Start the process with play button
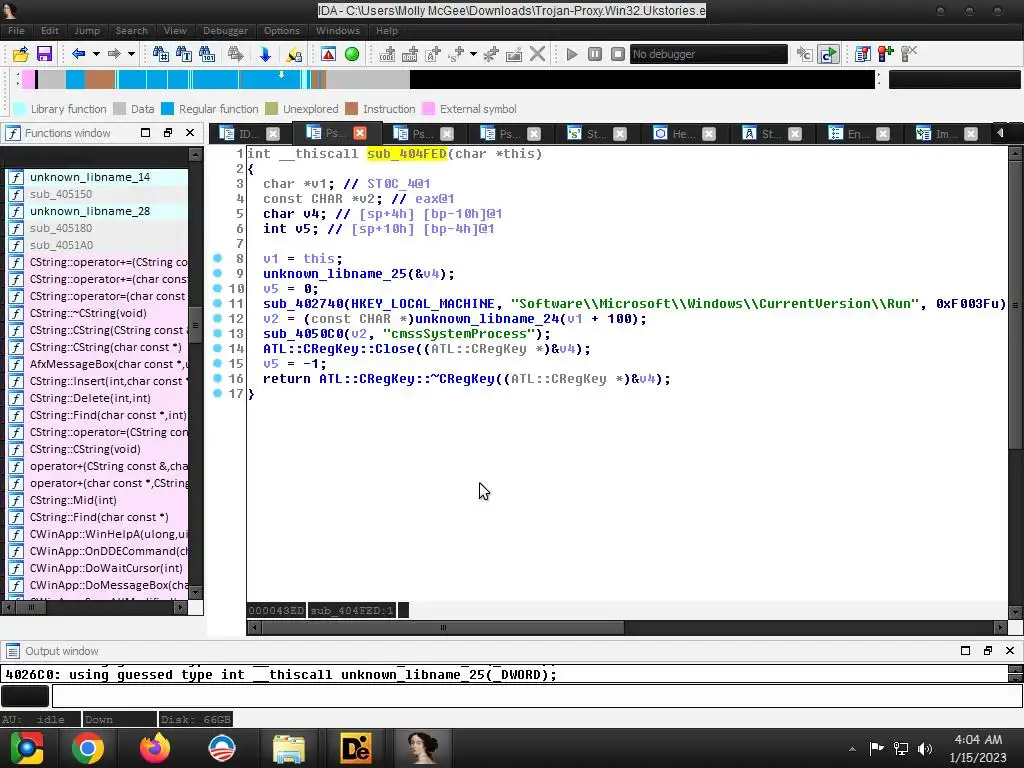 coord(571,54)
